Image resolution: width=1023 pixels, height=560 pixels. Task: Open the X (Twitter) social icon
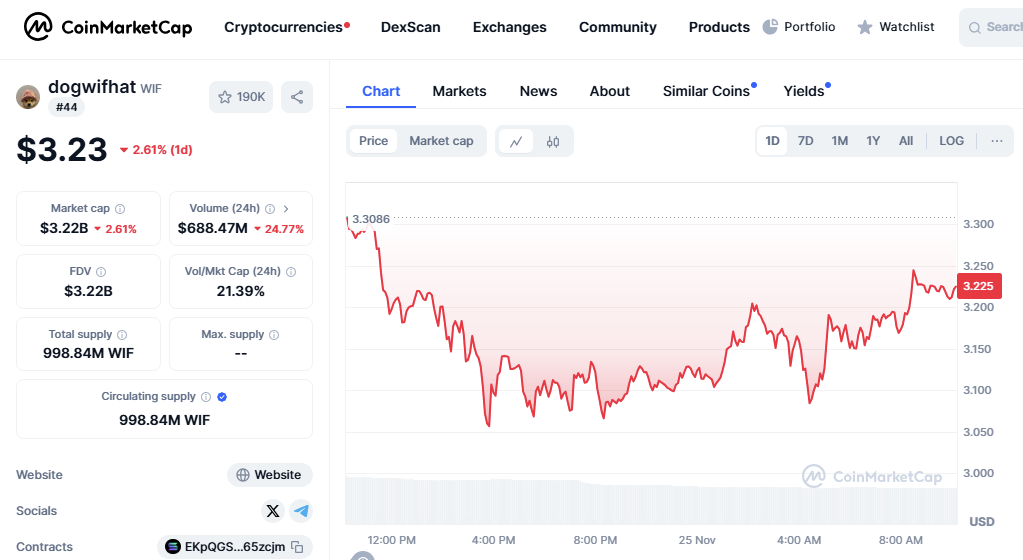(x=273, y=511)
